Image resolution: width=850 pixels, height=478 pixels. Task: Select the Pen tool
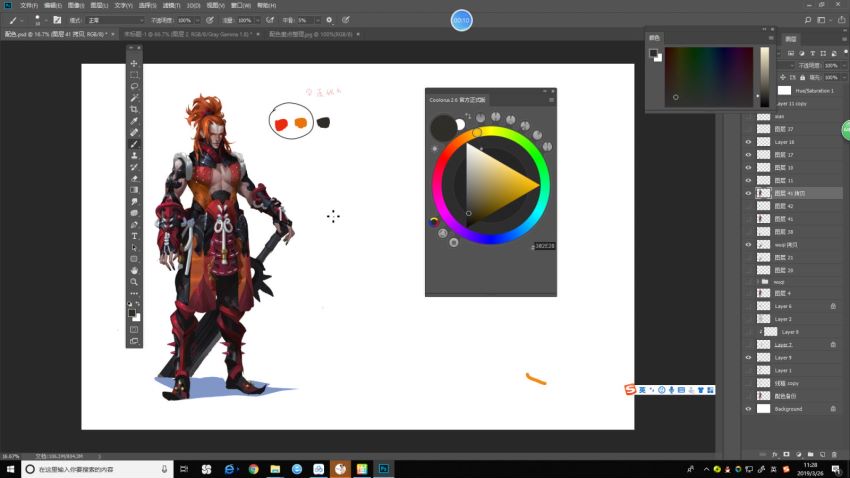click(134, 224)
